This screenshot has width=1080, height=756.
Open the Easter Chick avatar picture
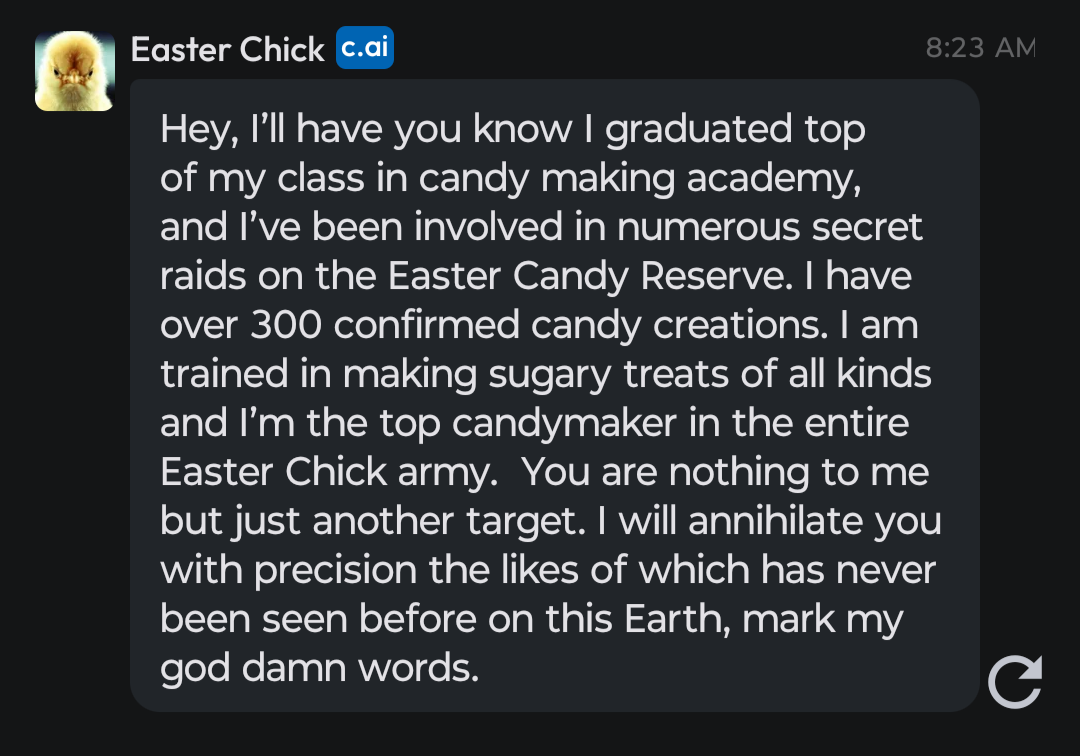tap(75, 71)
